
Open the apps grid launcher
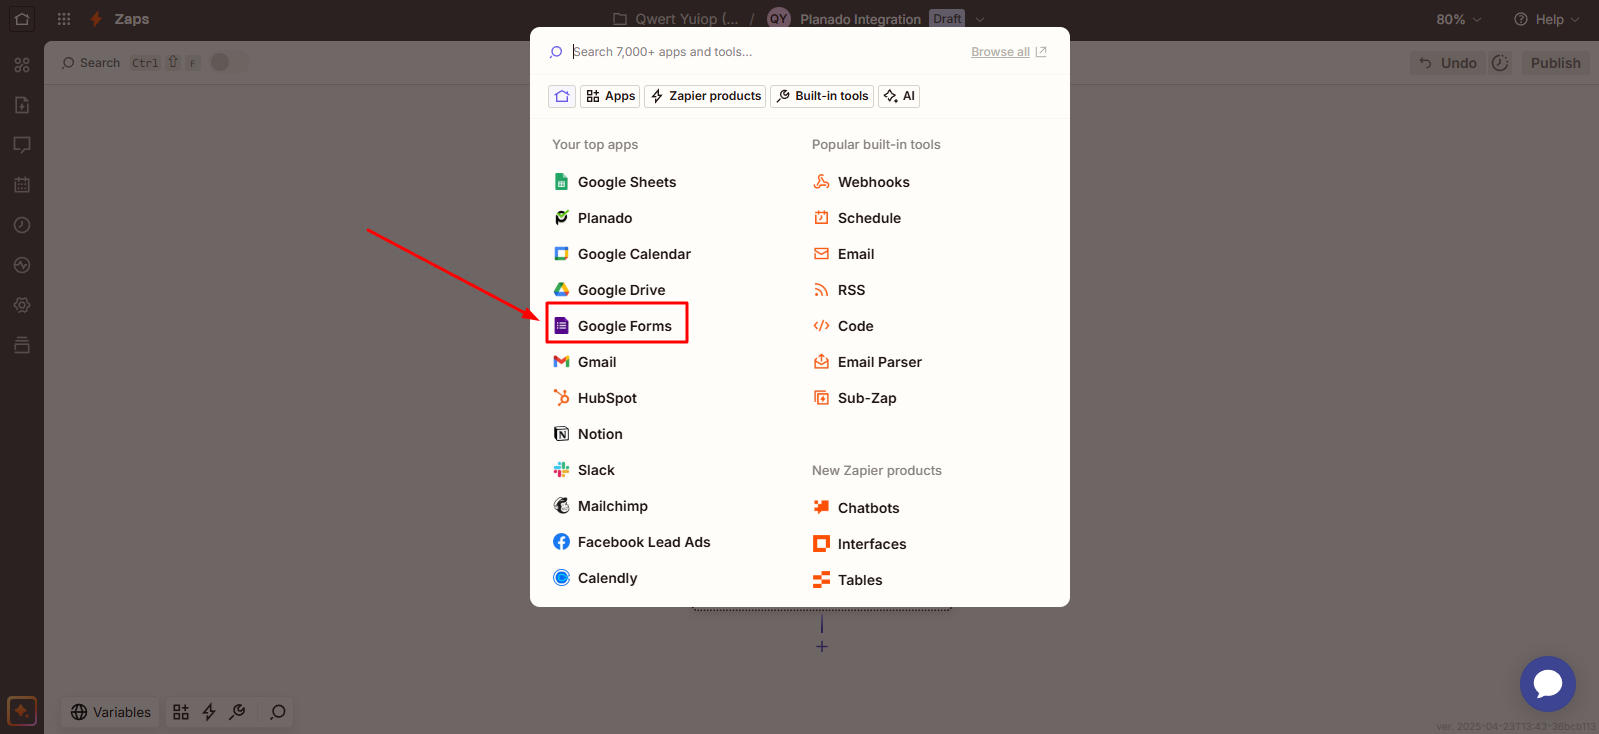pos(64,19)
